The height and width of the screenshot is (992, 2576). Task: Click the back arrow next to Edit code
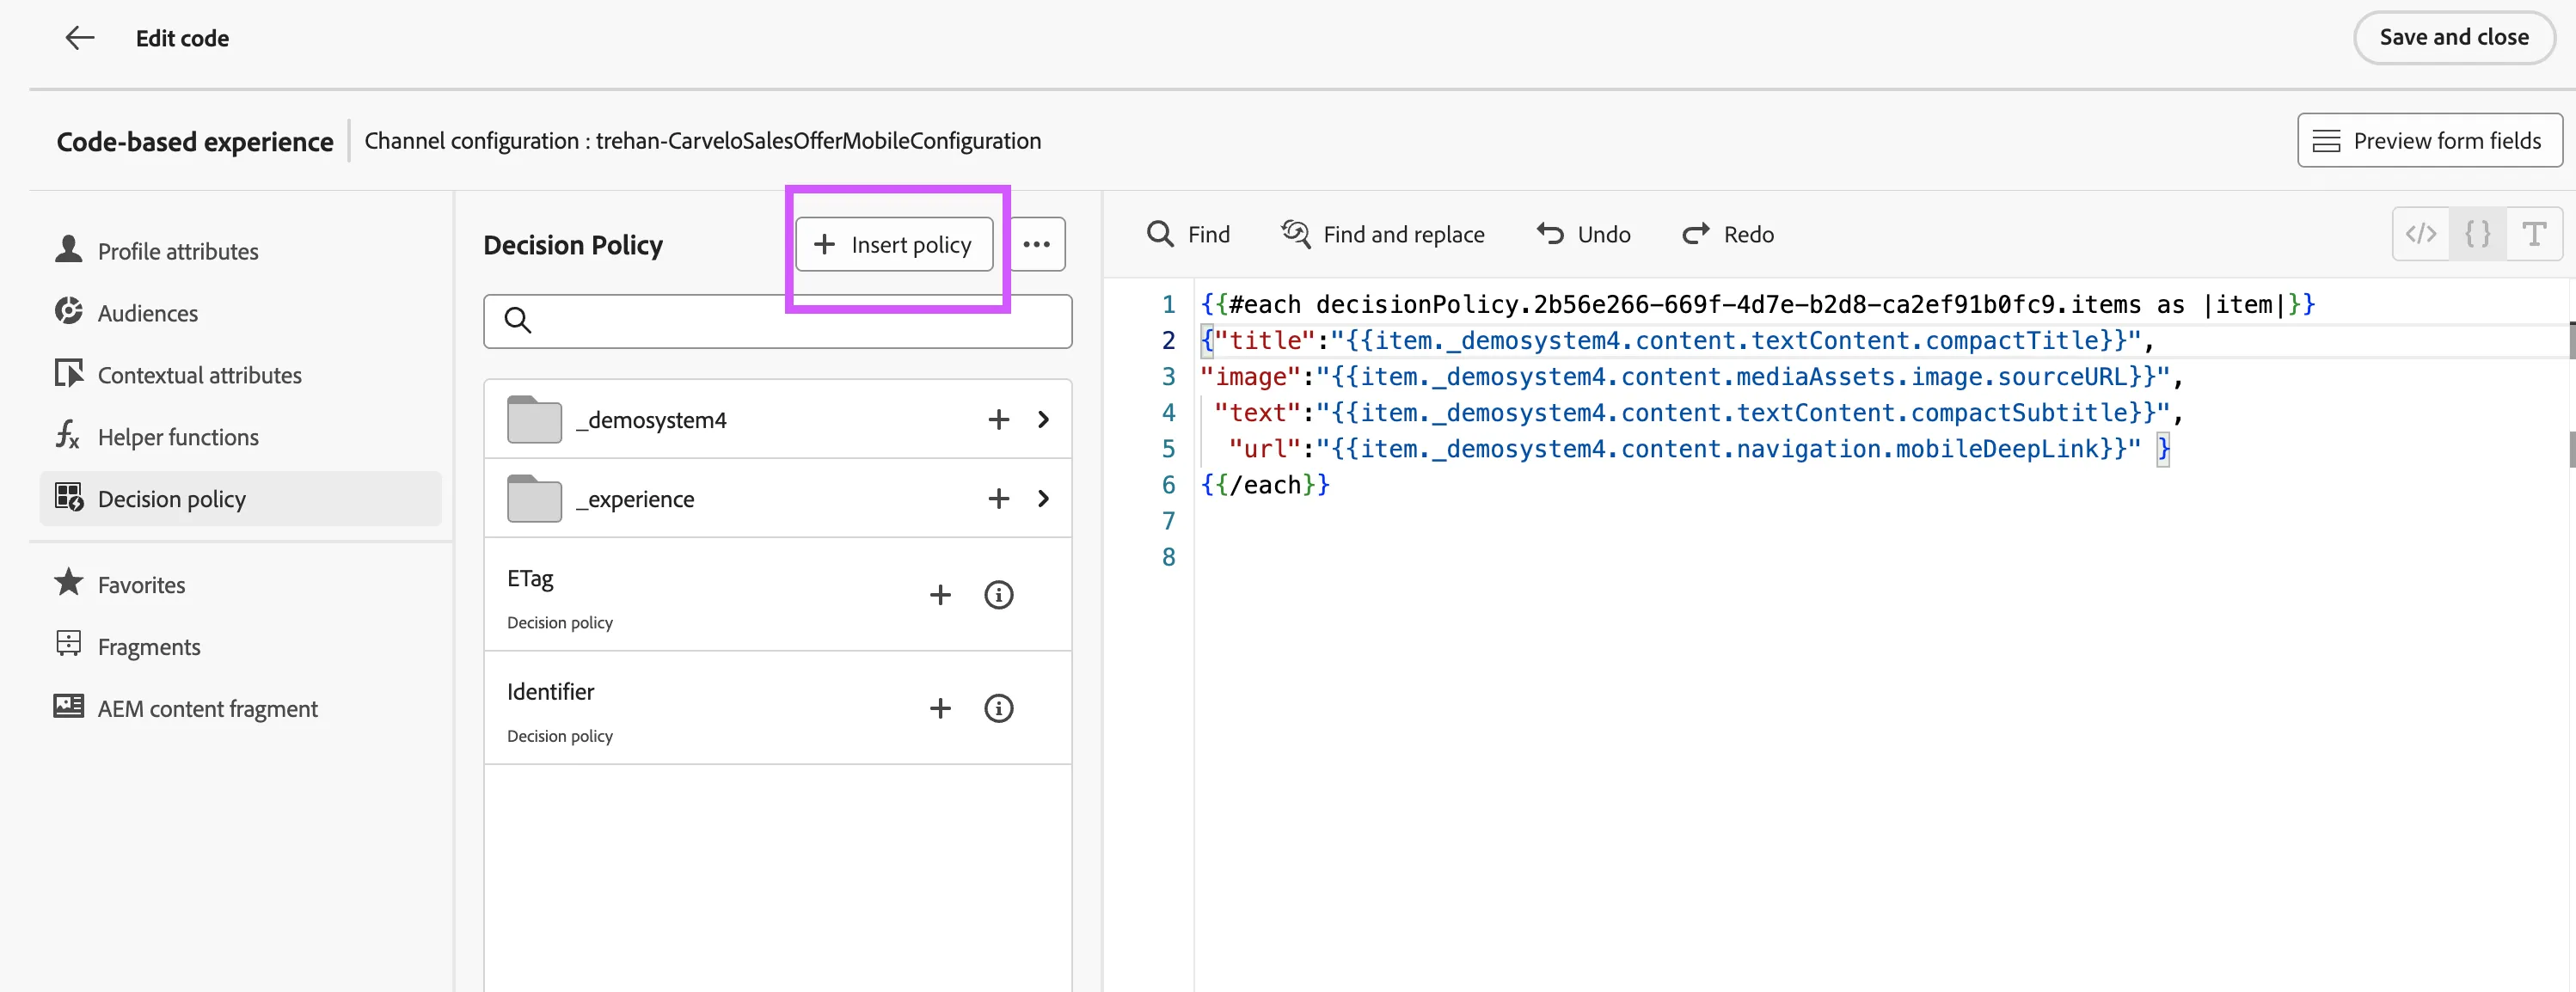click(79, 38)
